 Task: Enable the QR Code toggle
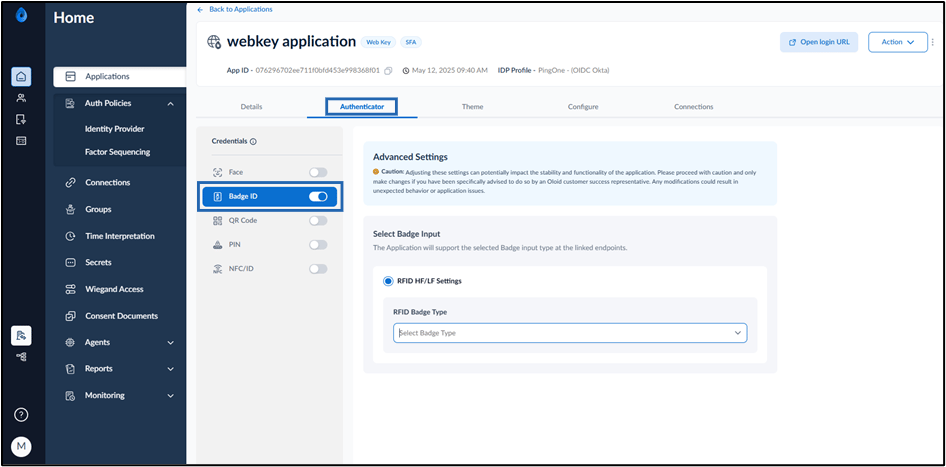(318, 221)
